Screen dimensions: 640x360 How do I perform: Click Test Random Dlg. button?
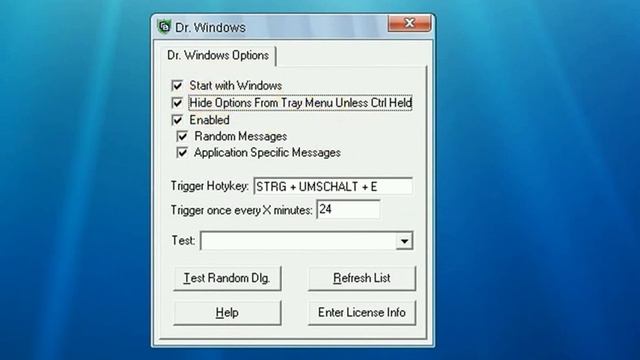pyautogui.click(x=227, y=278)
